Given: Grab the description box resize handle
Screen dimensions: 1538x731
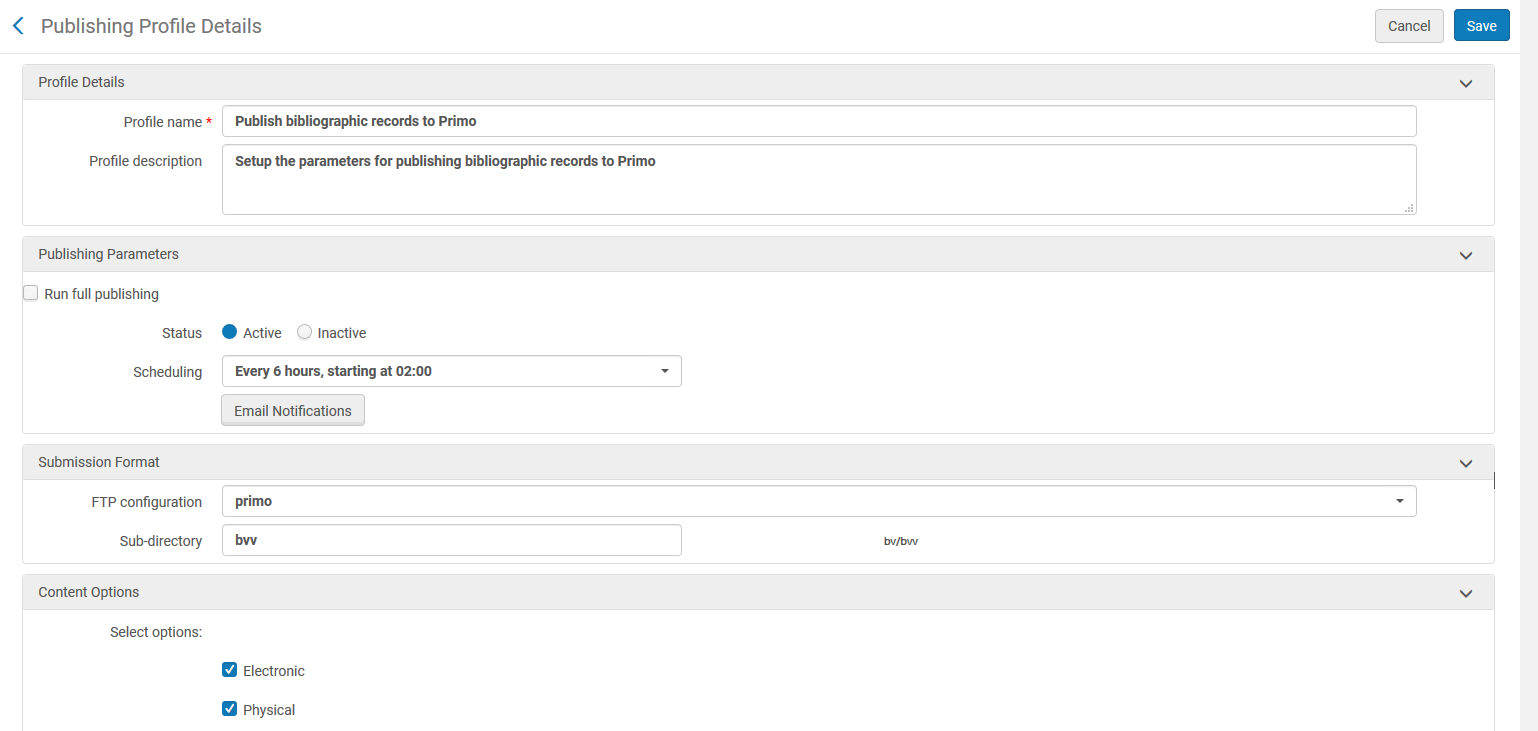Looking at the screenshot, I should [1409, 208].
